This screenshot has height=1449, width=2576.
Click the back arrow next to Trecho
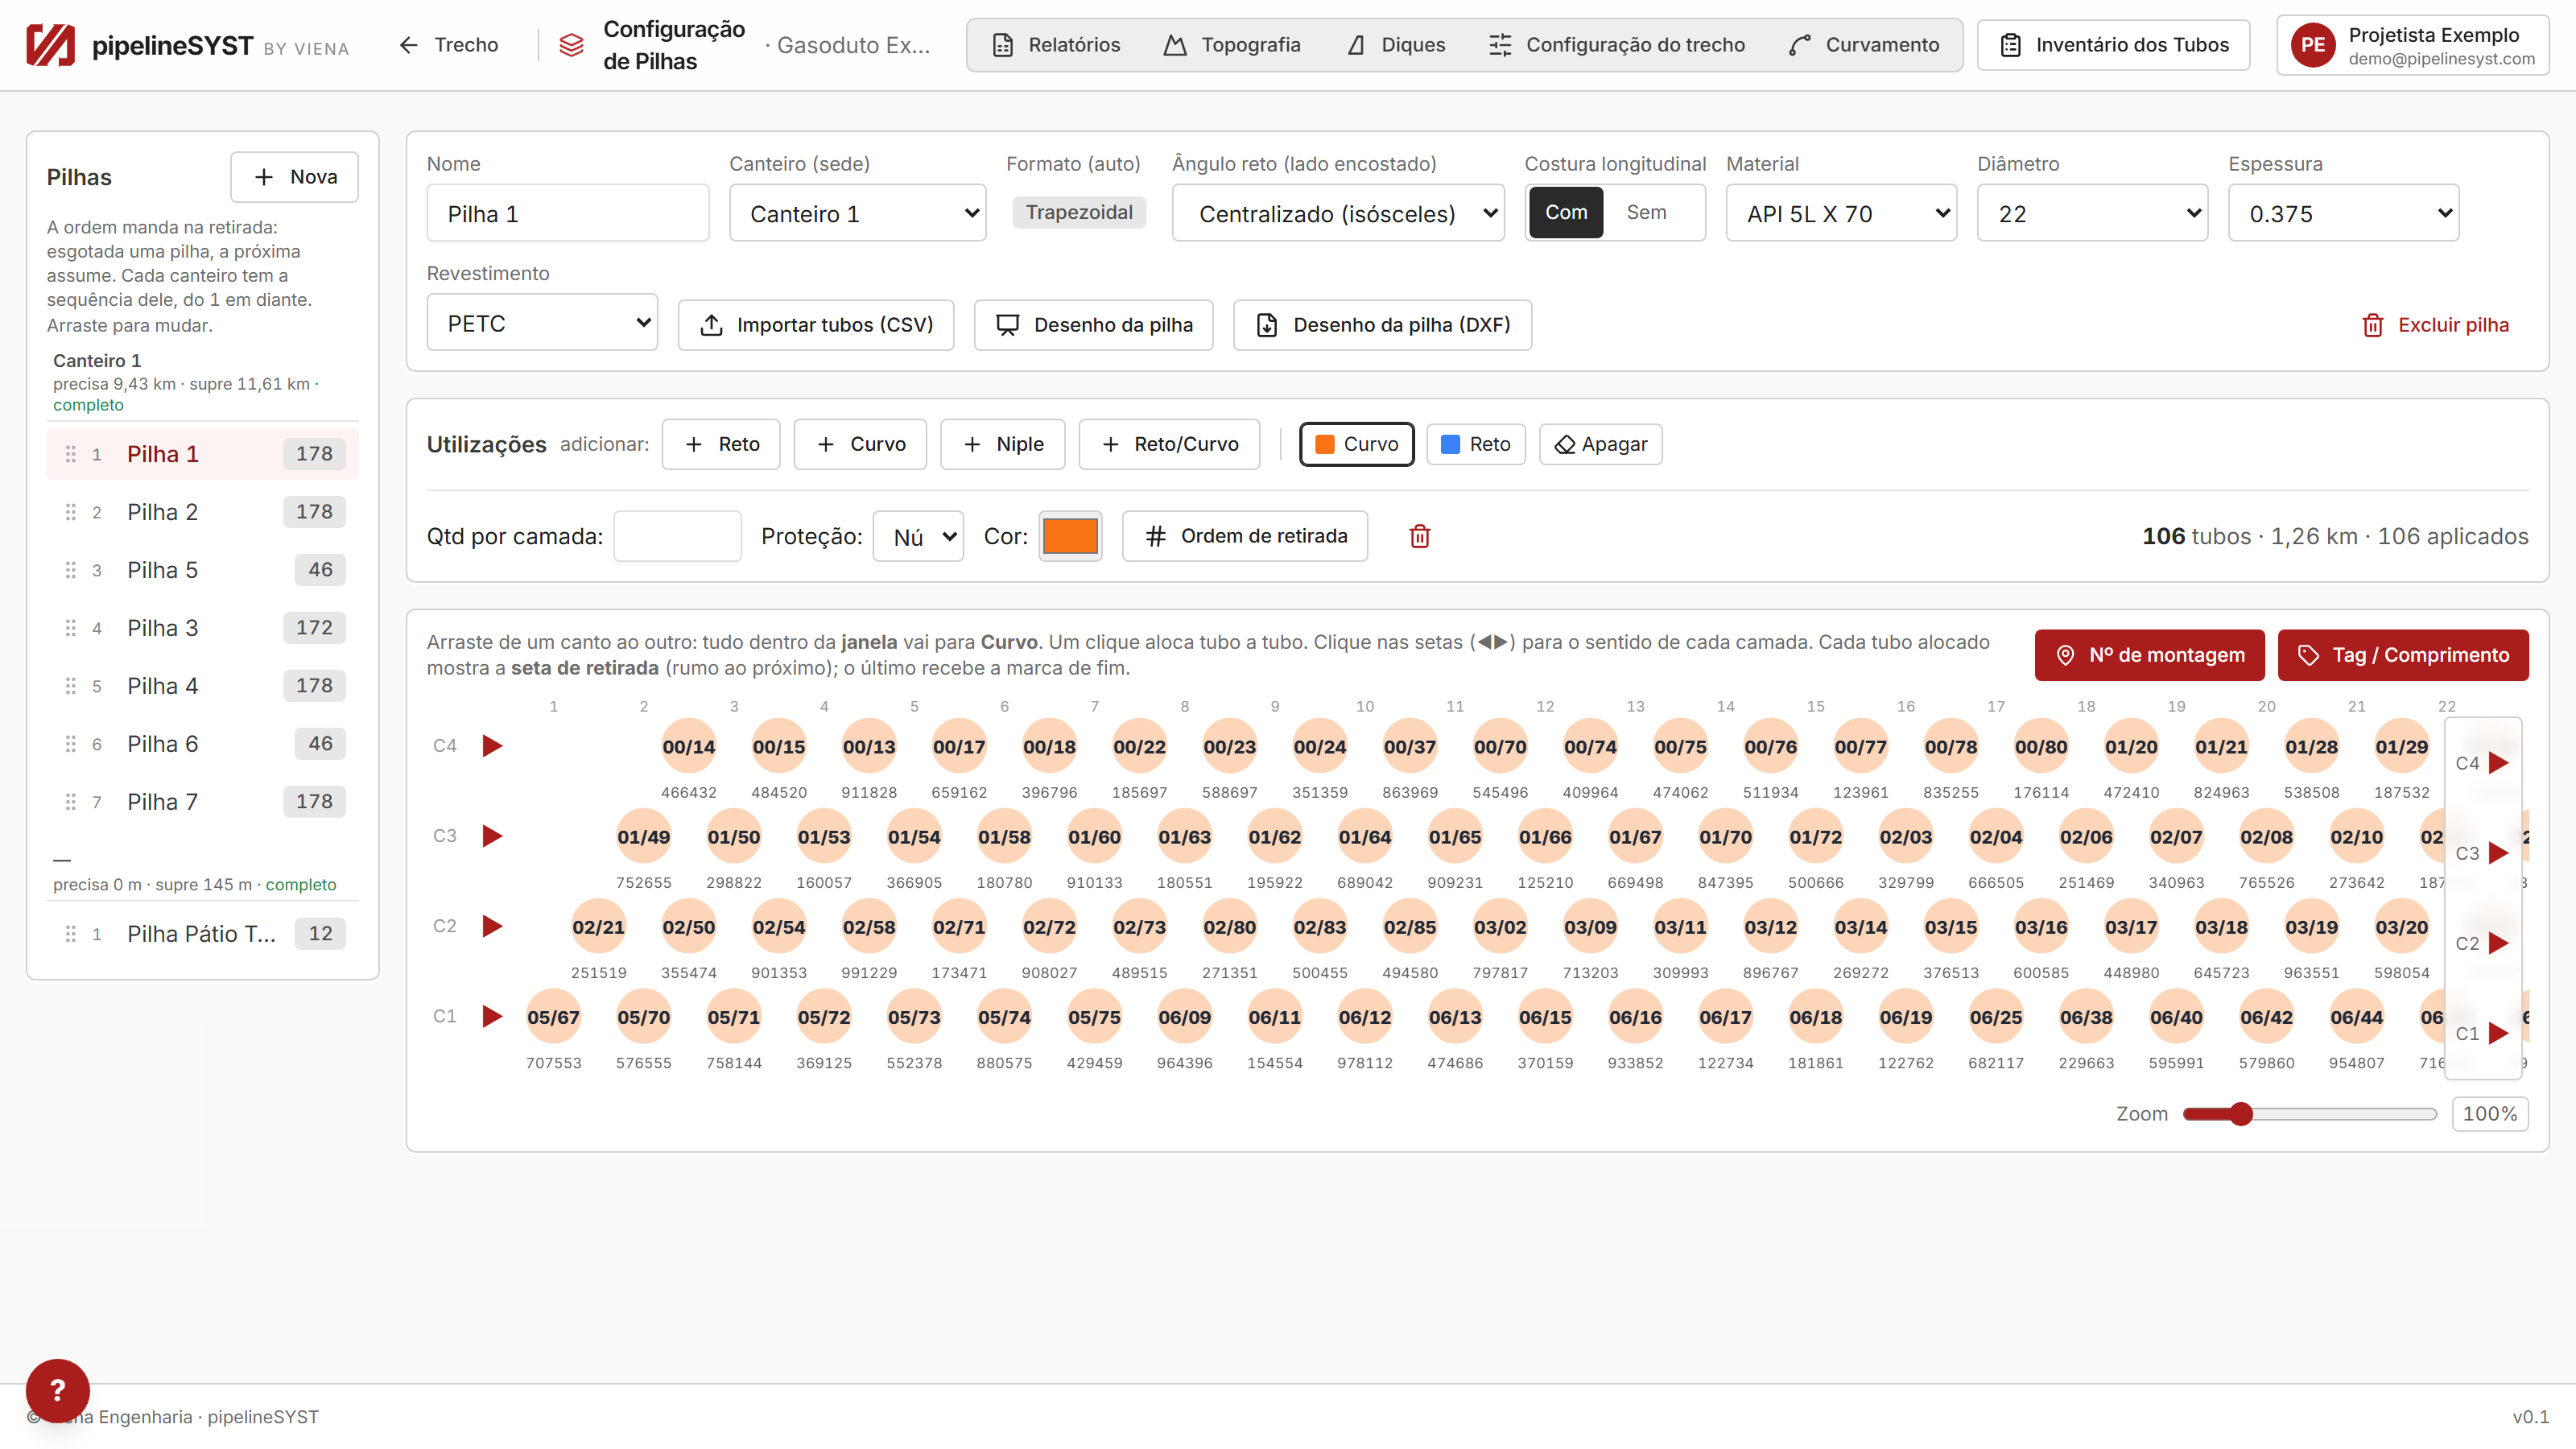408,45
